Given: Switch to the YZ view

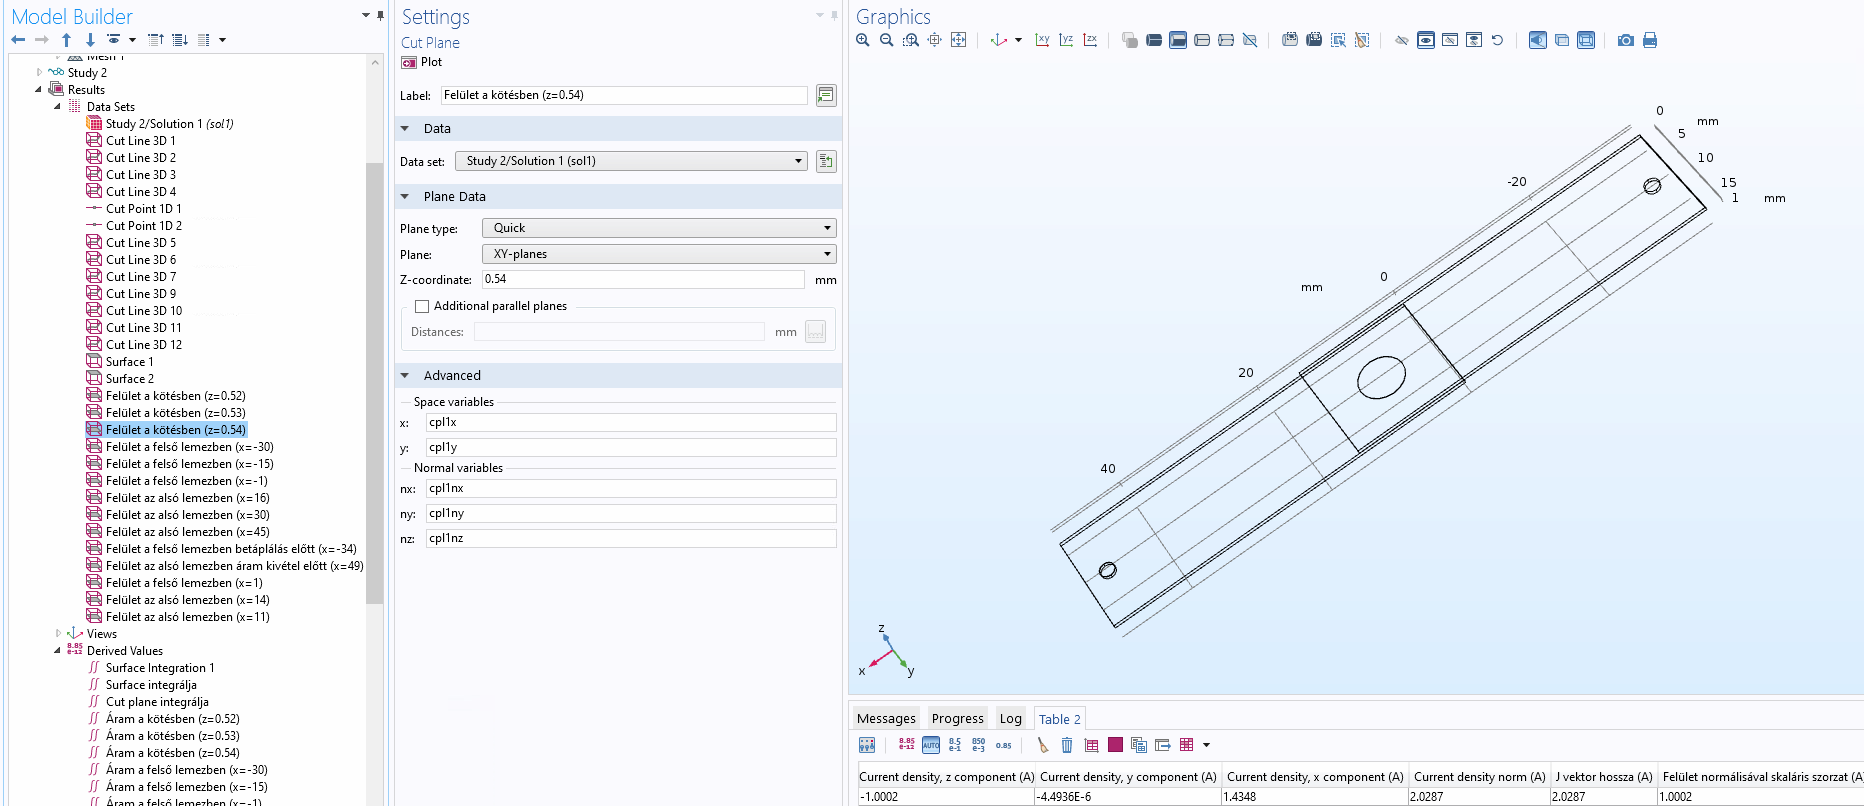Looking at the screenshot, I should coord(1066,40).
